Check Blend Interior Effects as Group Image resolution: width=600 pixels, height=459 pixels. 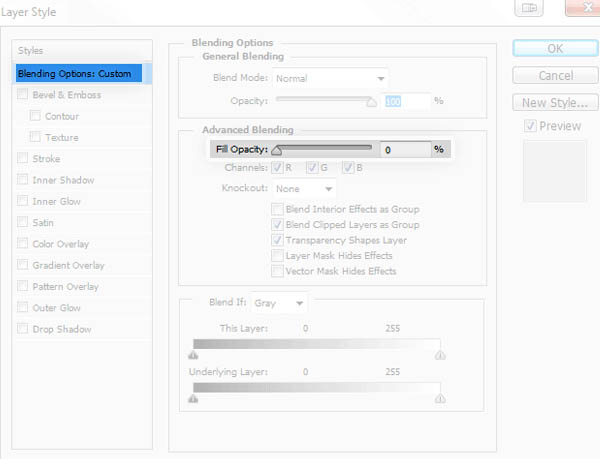point(277,209)
